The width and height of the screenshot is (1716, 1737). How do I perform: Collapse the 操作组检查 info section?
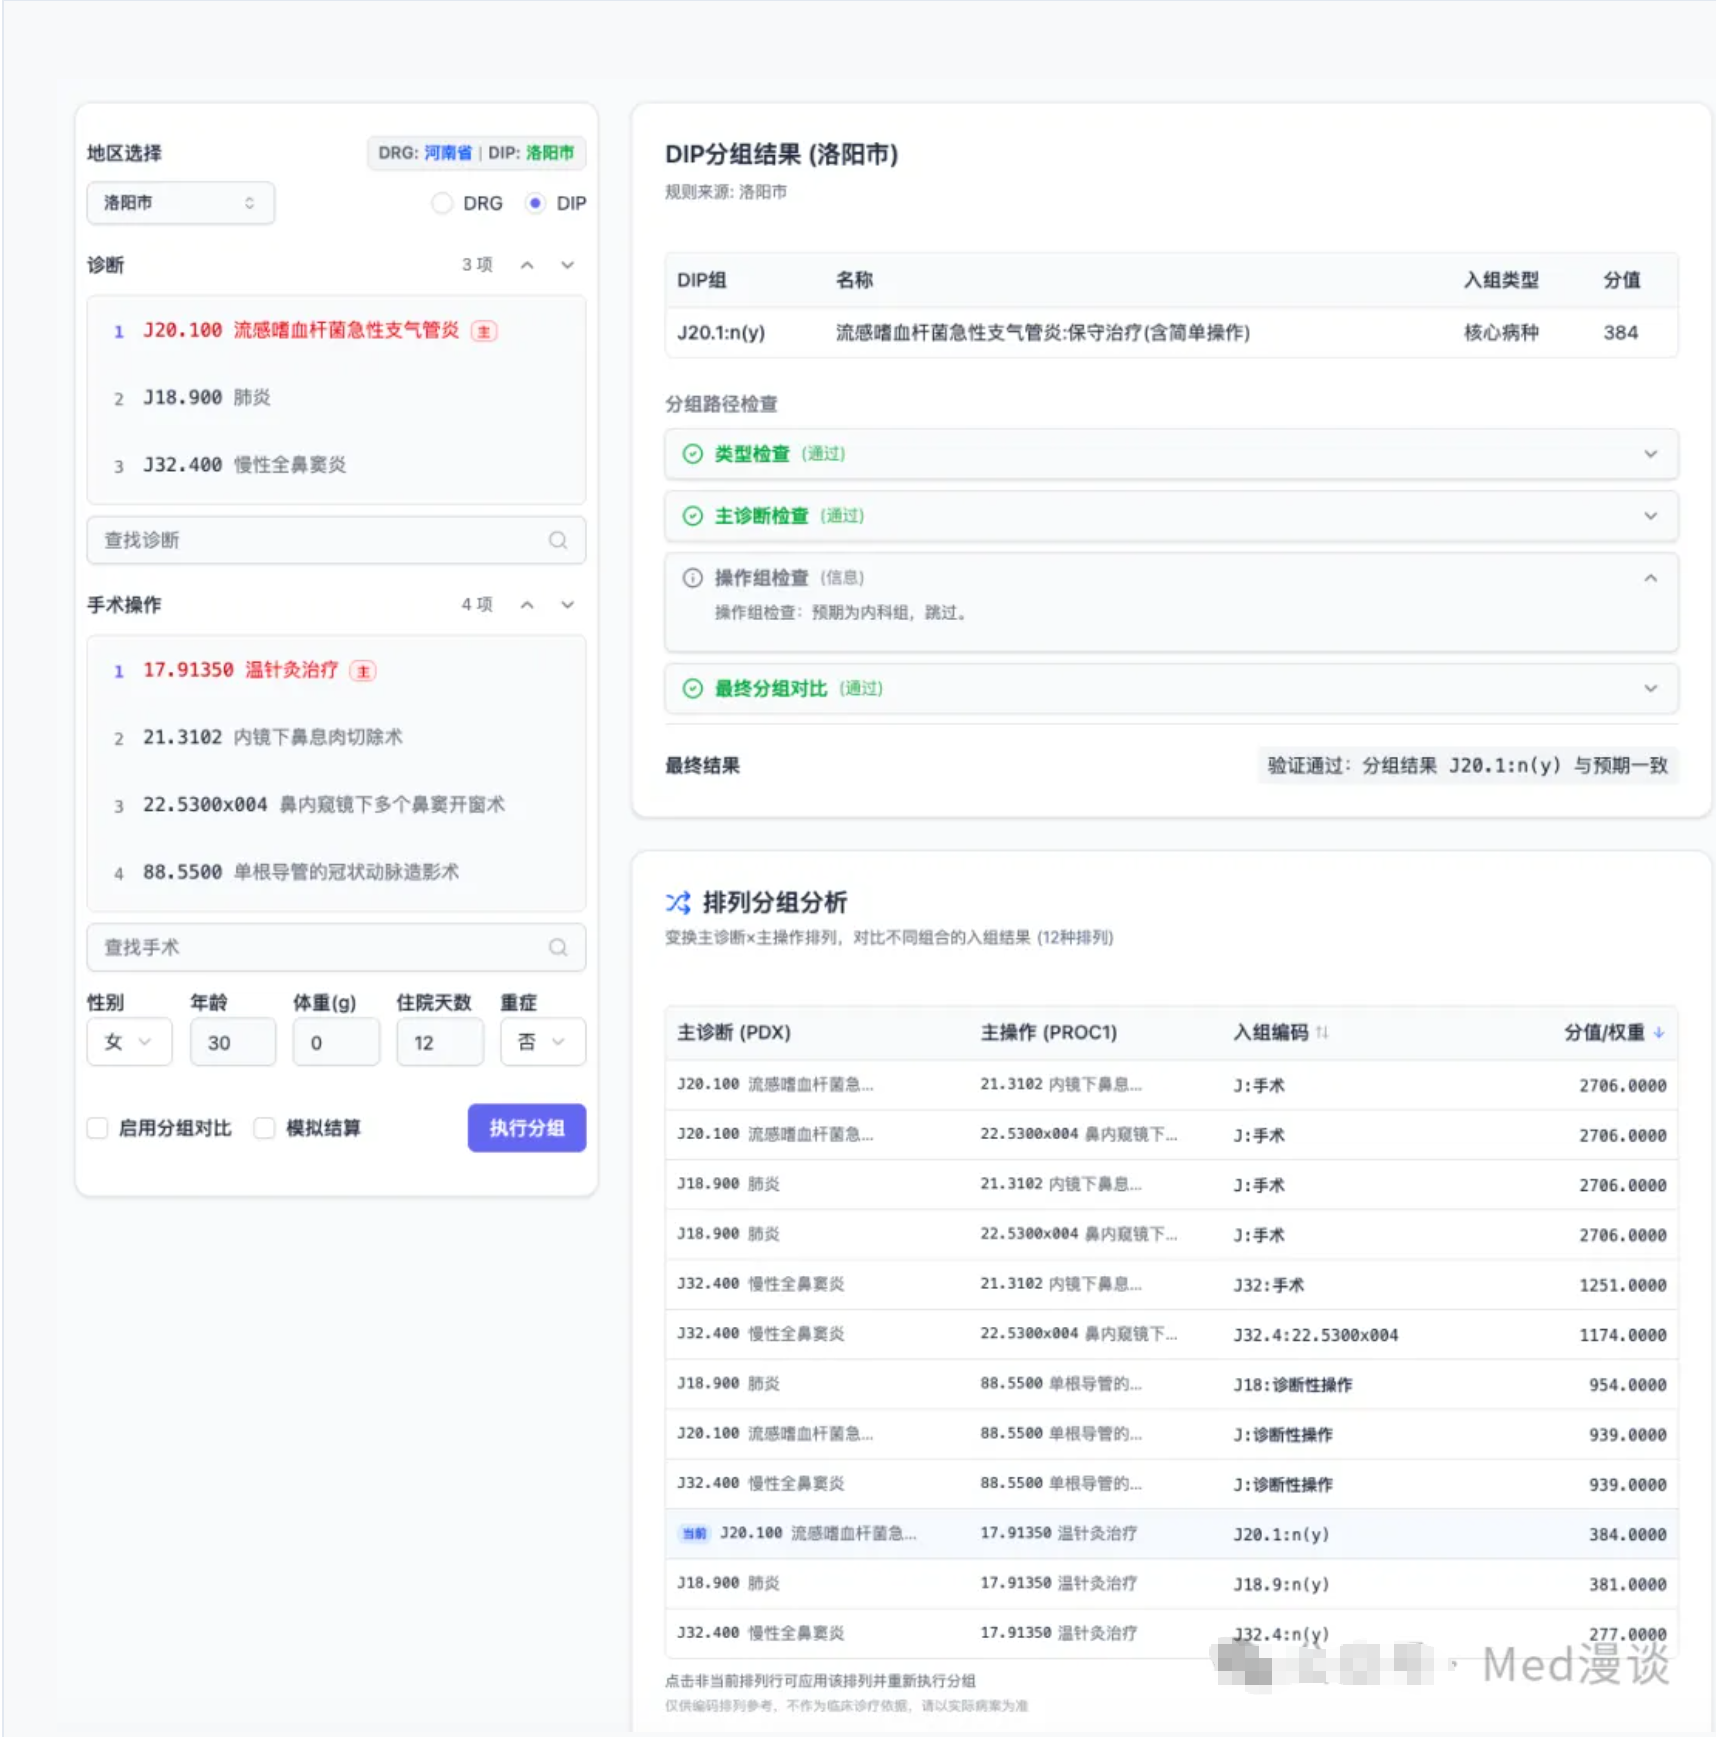[1650, 578]
